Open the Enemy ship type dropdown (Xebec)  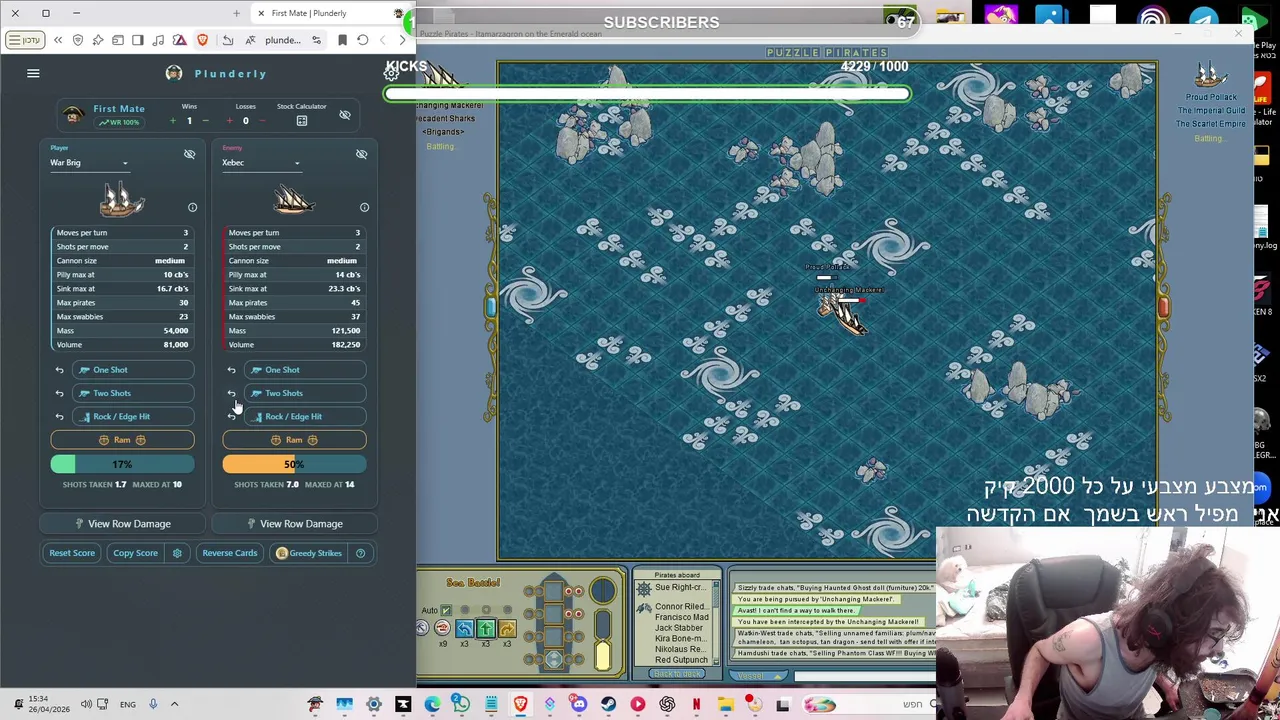coord(261,163)
